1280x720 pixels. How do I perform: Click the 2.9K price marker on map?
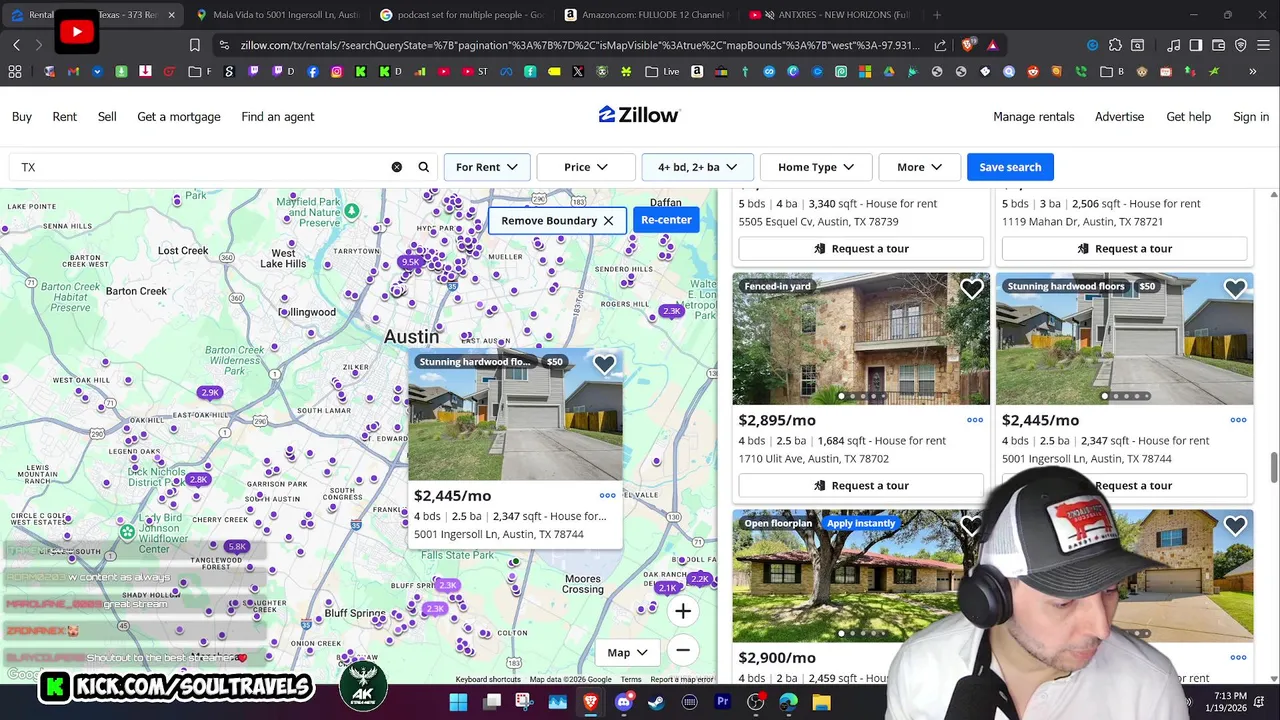[209, 393]
